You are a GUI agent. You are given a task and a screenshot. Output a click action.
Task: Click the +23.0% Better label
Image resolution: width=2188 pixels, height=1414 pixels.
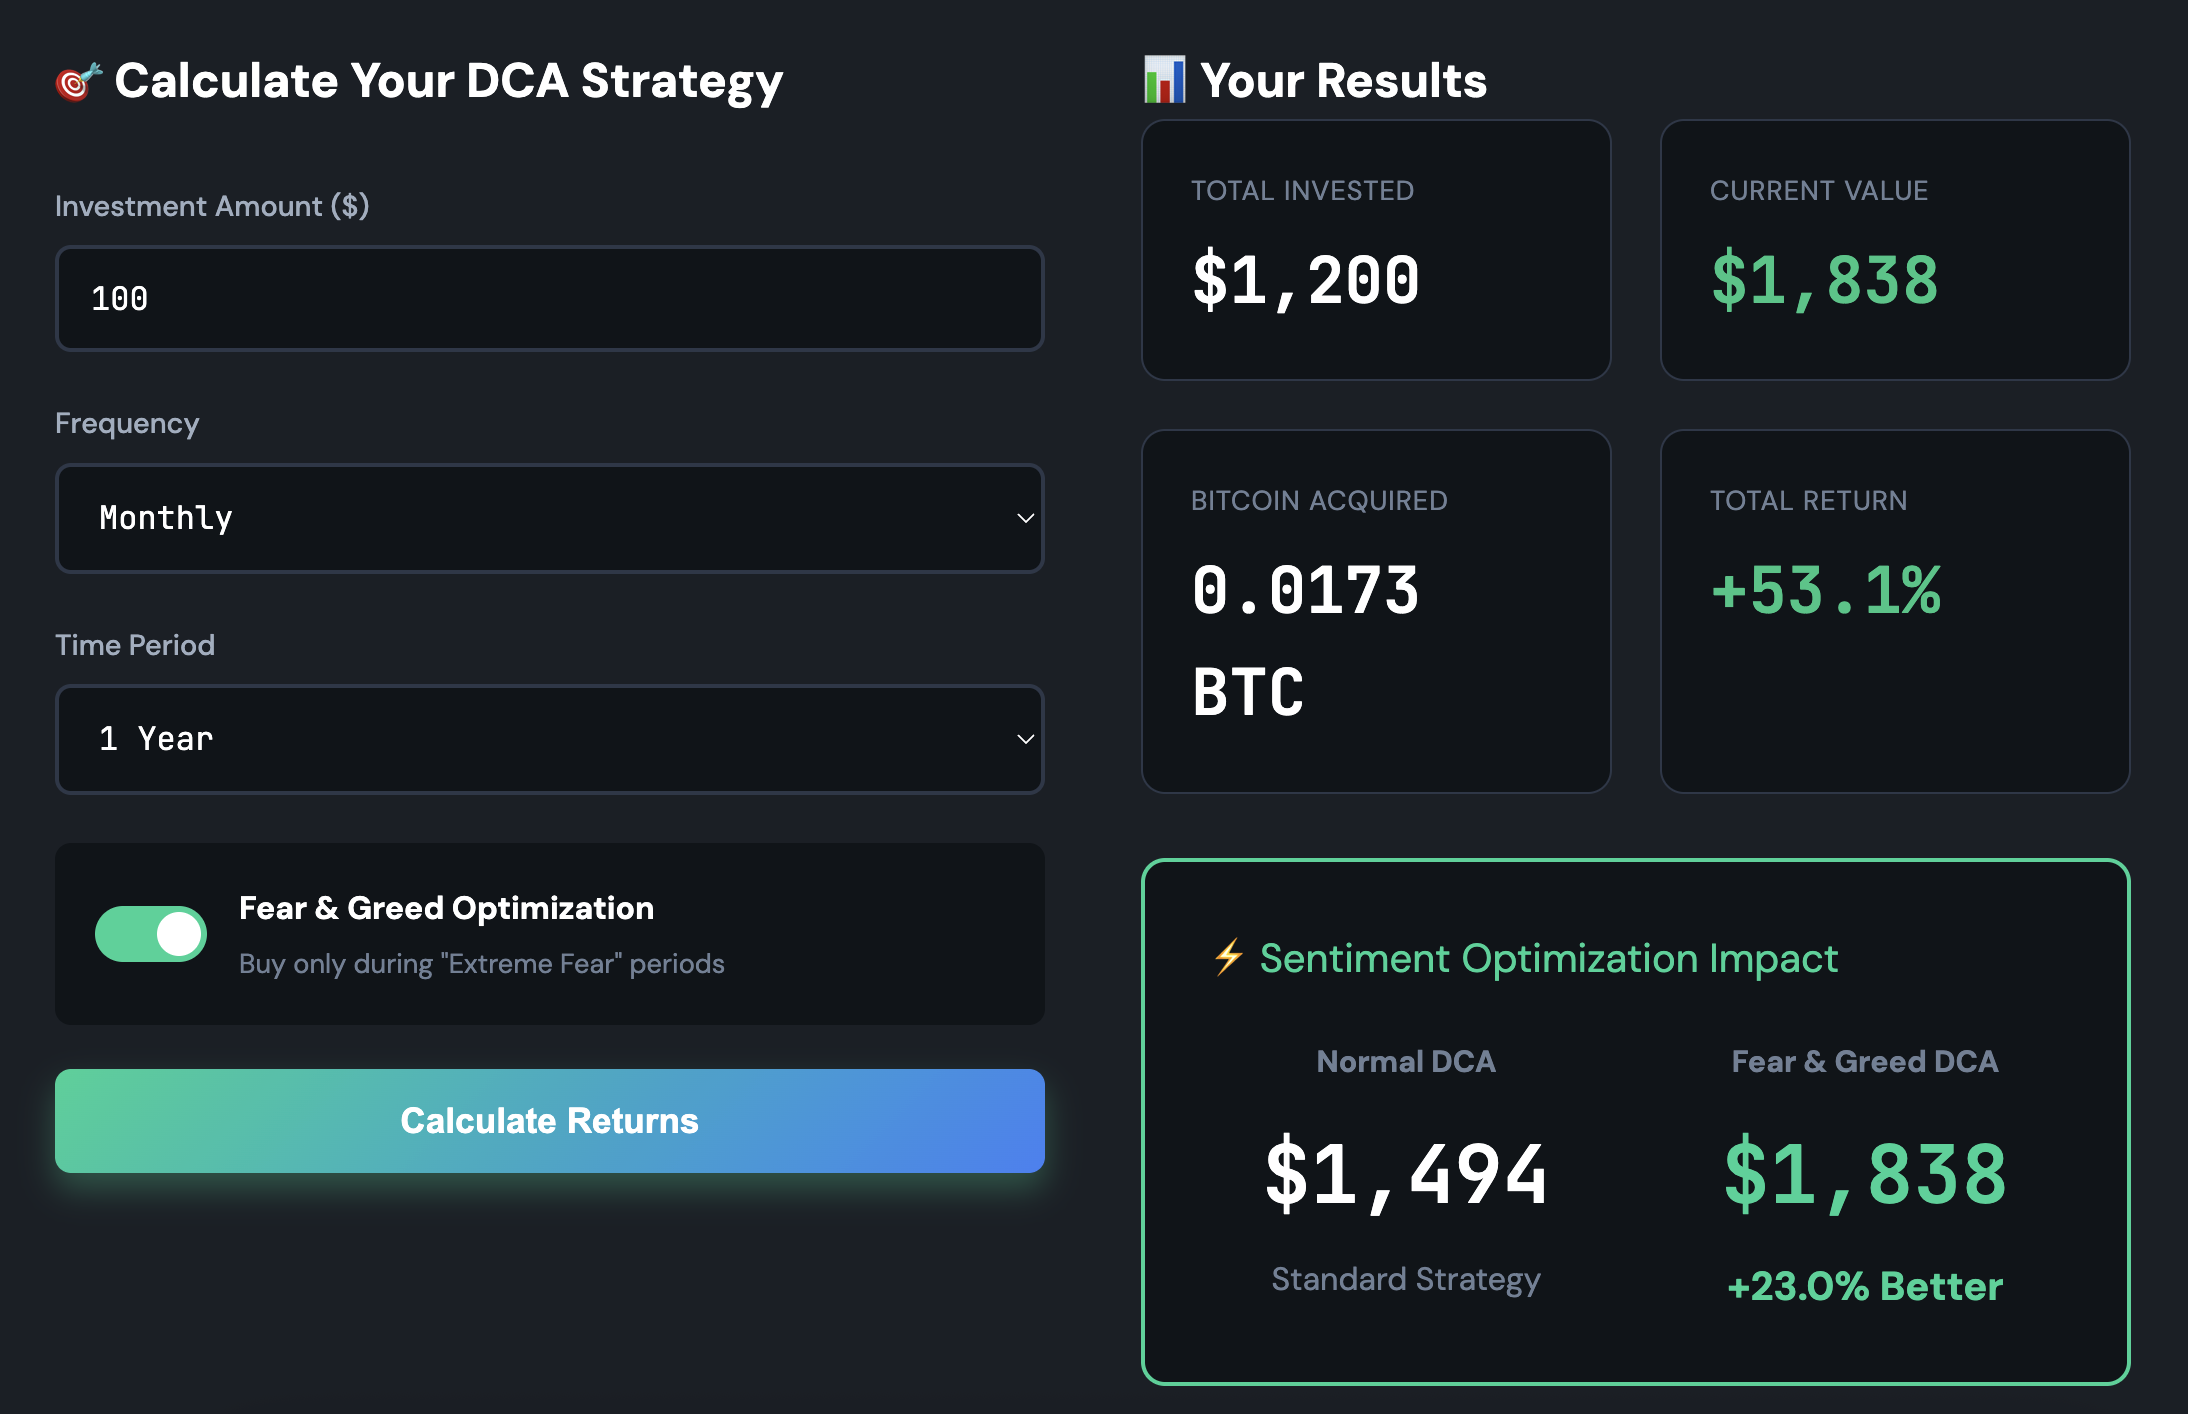pos(1864,1287)
